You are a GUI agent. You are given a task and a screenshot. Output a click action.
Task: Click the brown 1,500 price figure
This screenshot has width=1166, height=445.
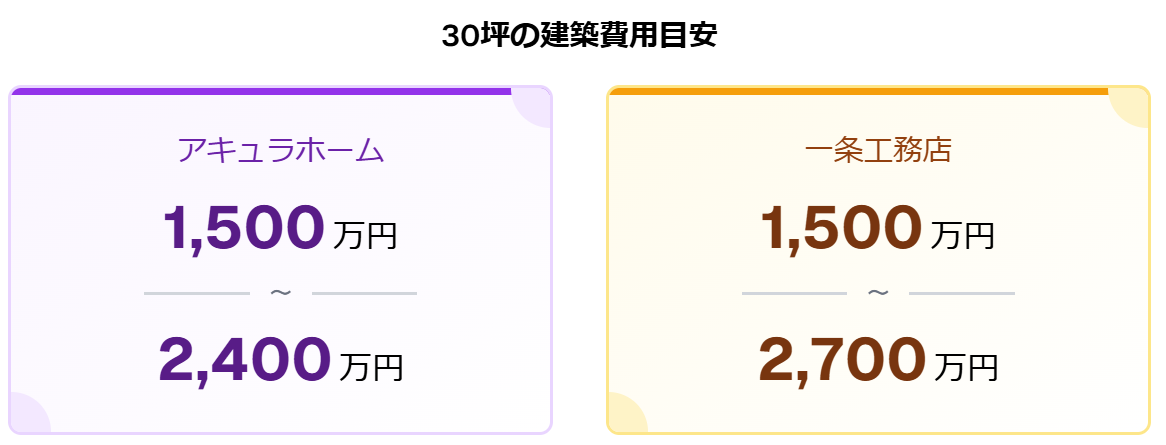tap(840, 227)
